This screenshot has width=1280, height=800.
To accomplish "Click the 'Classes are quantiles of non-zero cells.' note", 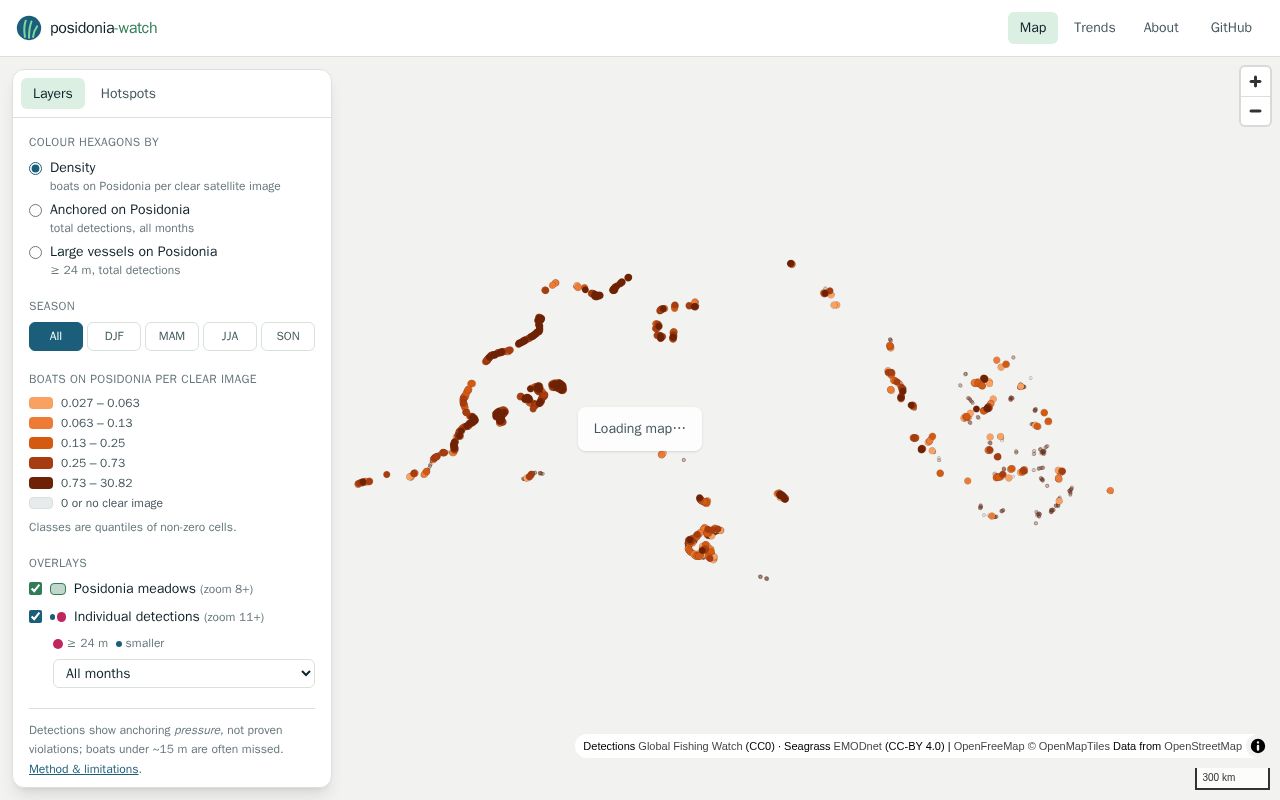I will (133, 527).
